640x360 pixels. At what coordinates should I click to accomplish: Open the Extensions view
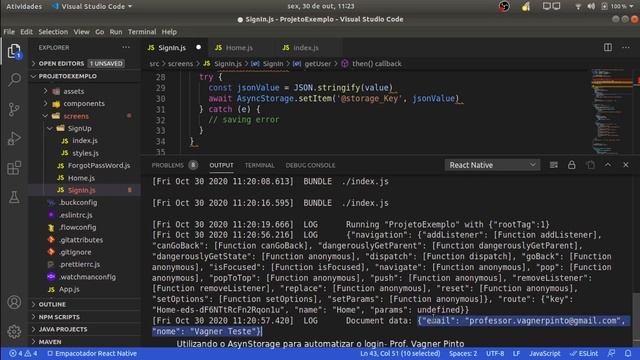point(14,168)
